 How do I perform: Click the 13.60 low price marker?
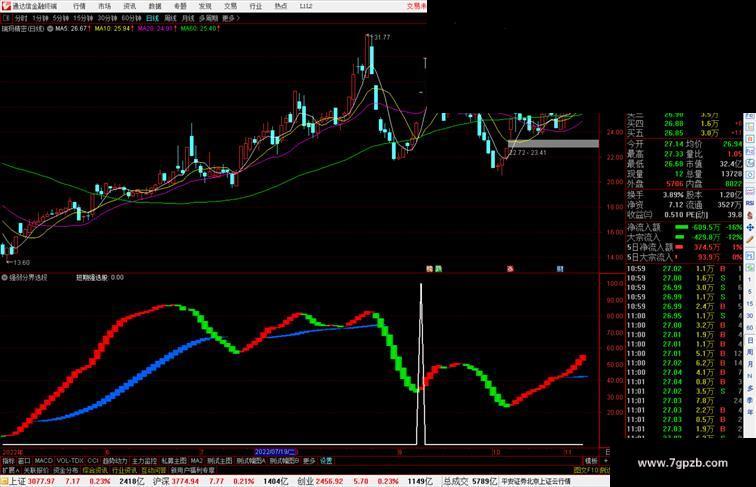pos(20,262)
